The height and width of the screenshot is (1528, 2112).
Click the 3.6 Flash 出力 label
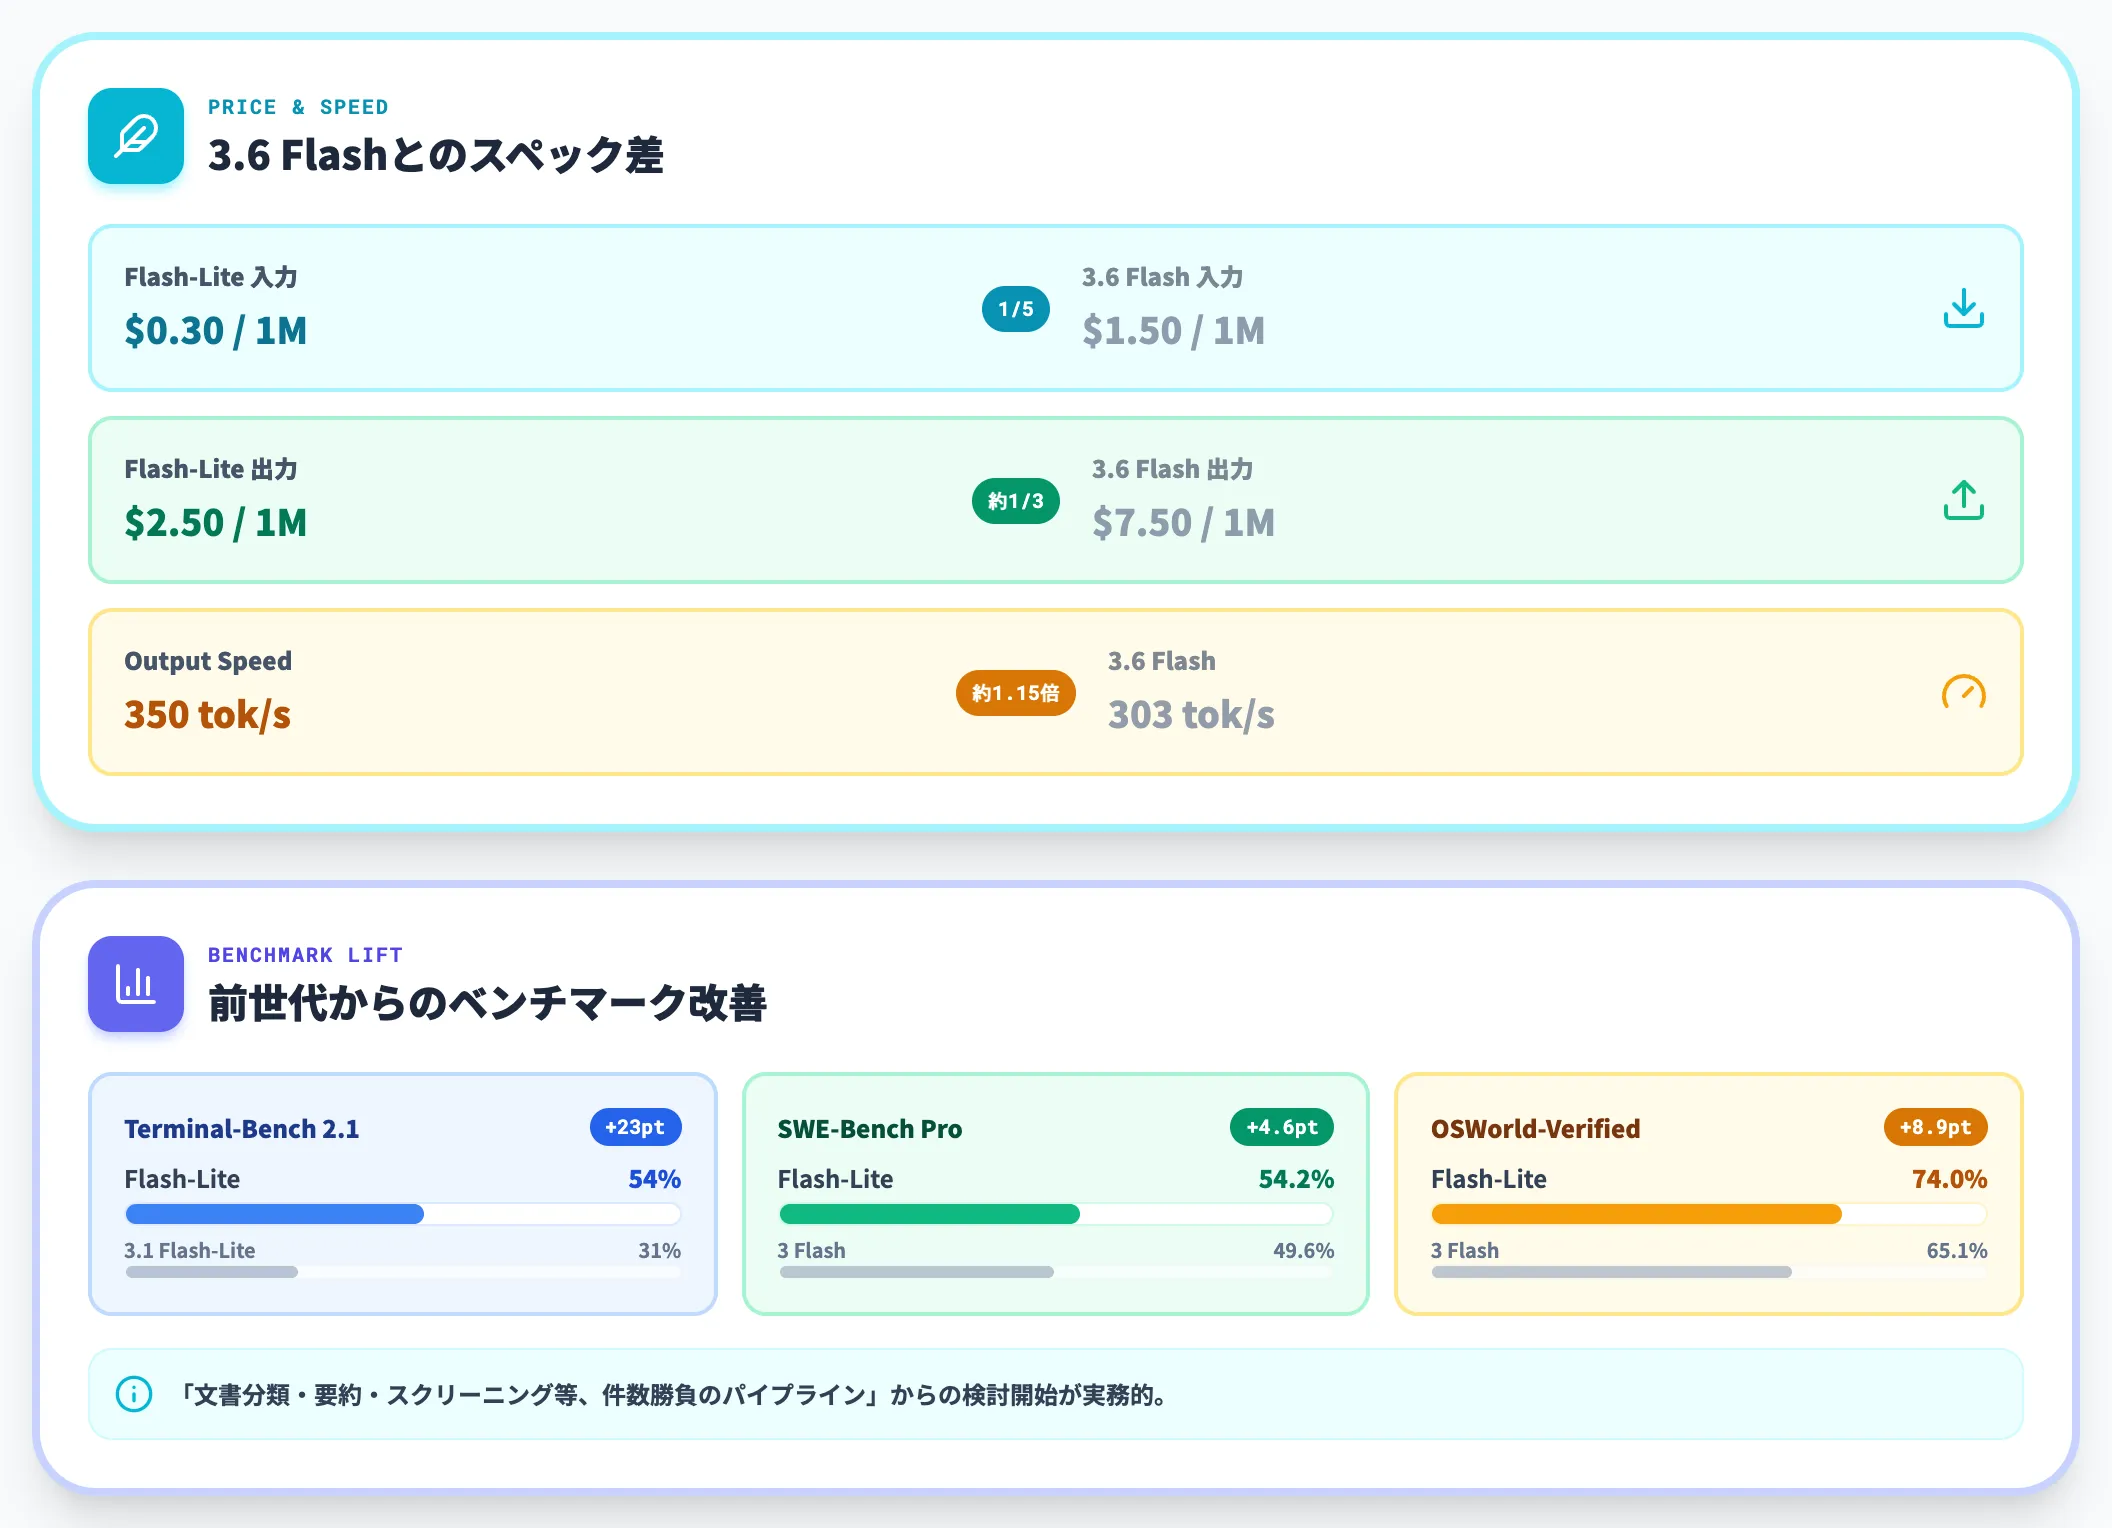[1173, 469]
